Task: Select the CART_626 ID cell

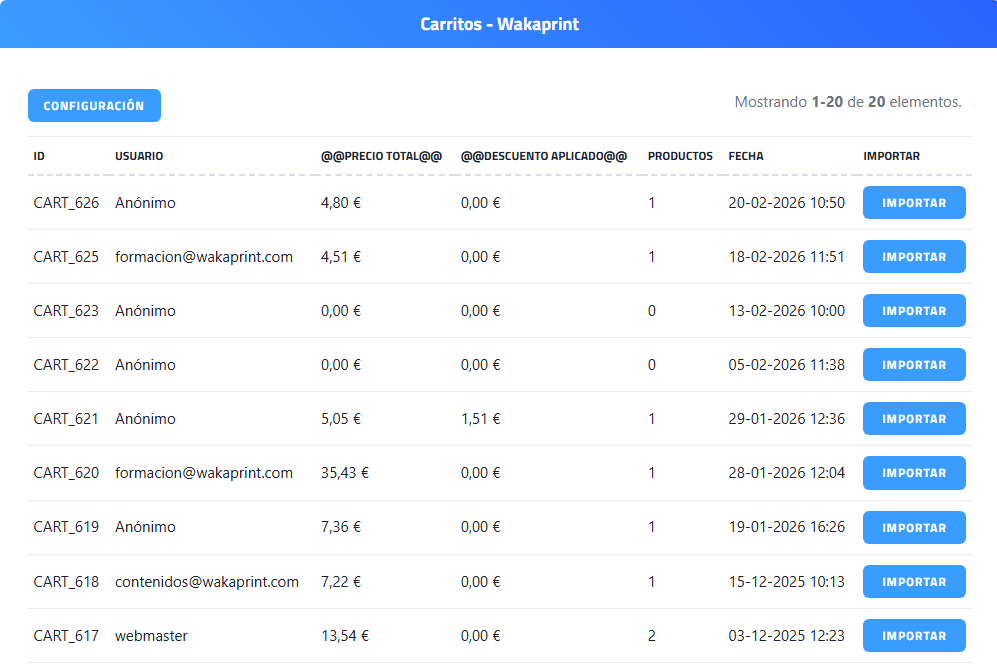Action: (66, 203)
